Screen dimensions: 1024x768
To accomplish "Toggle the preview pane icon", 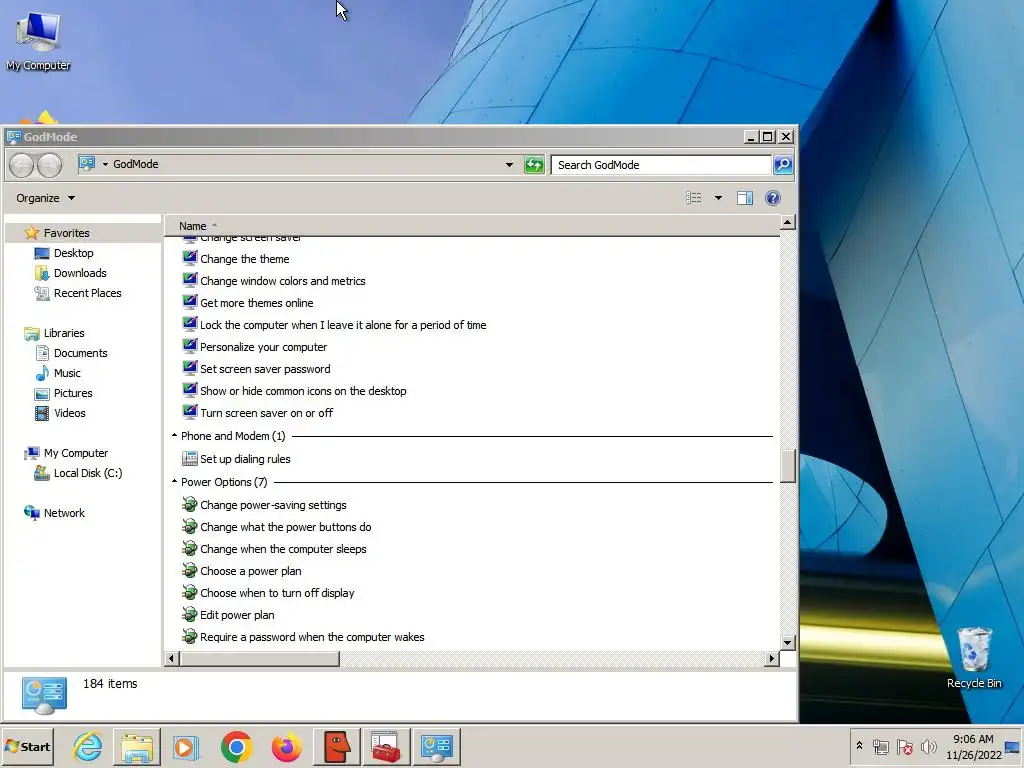I will click(x=744, y=198).
